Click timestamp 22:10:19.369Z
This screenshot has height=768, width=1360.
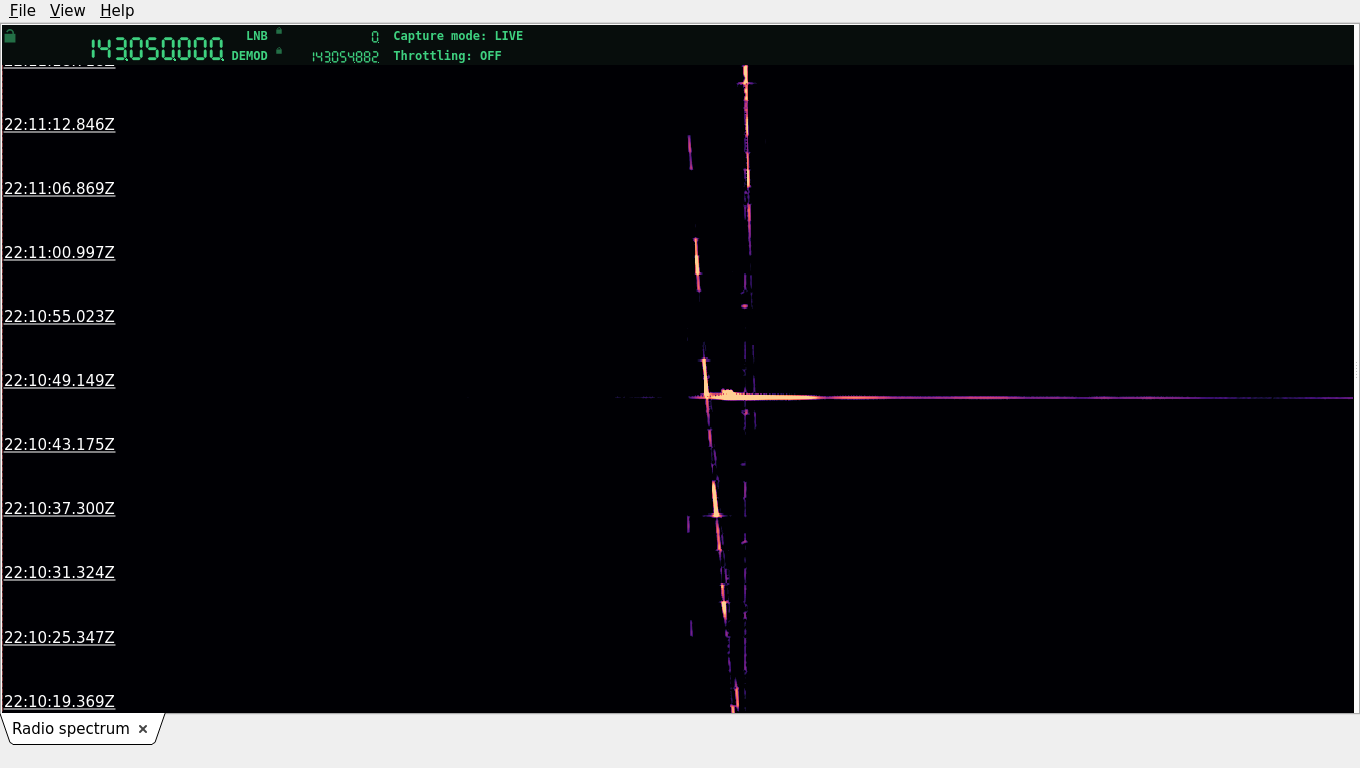(x=60, y=702)
